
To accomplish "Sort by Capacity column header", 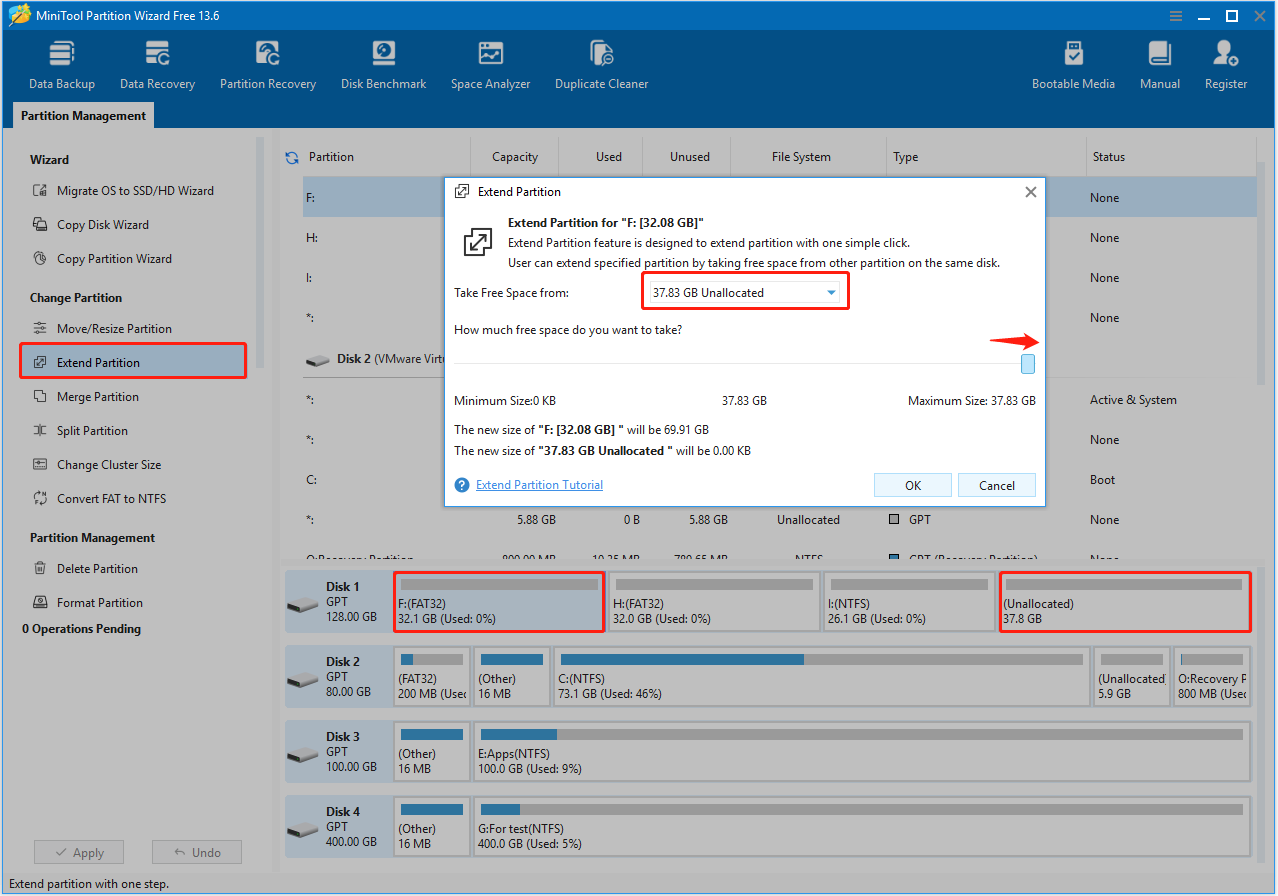I will click(515, 157).
